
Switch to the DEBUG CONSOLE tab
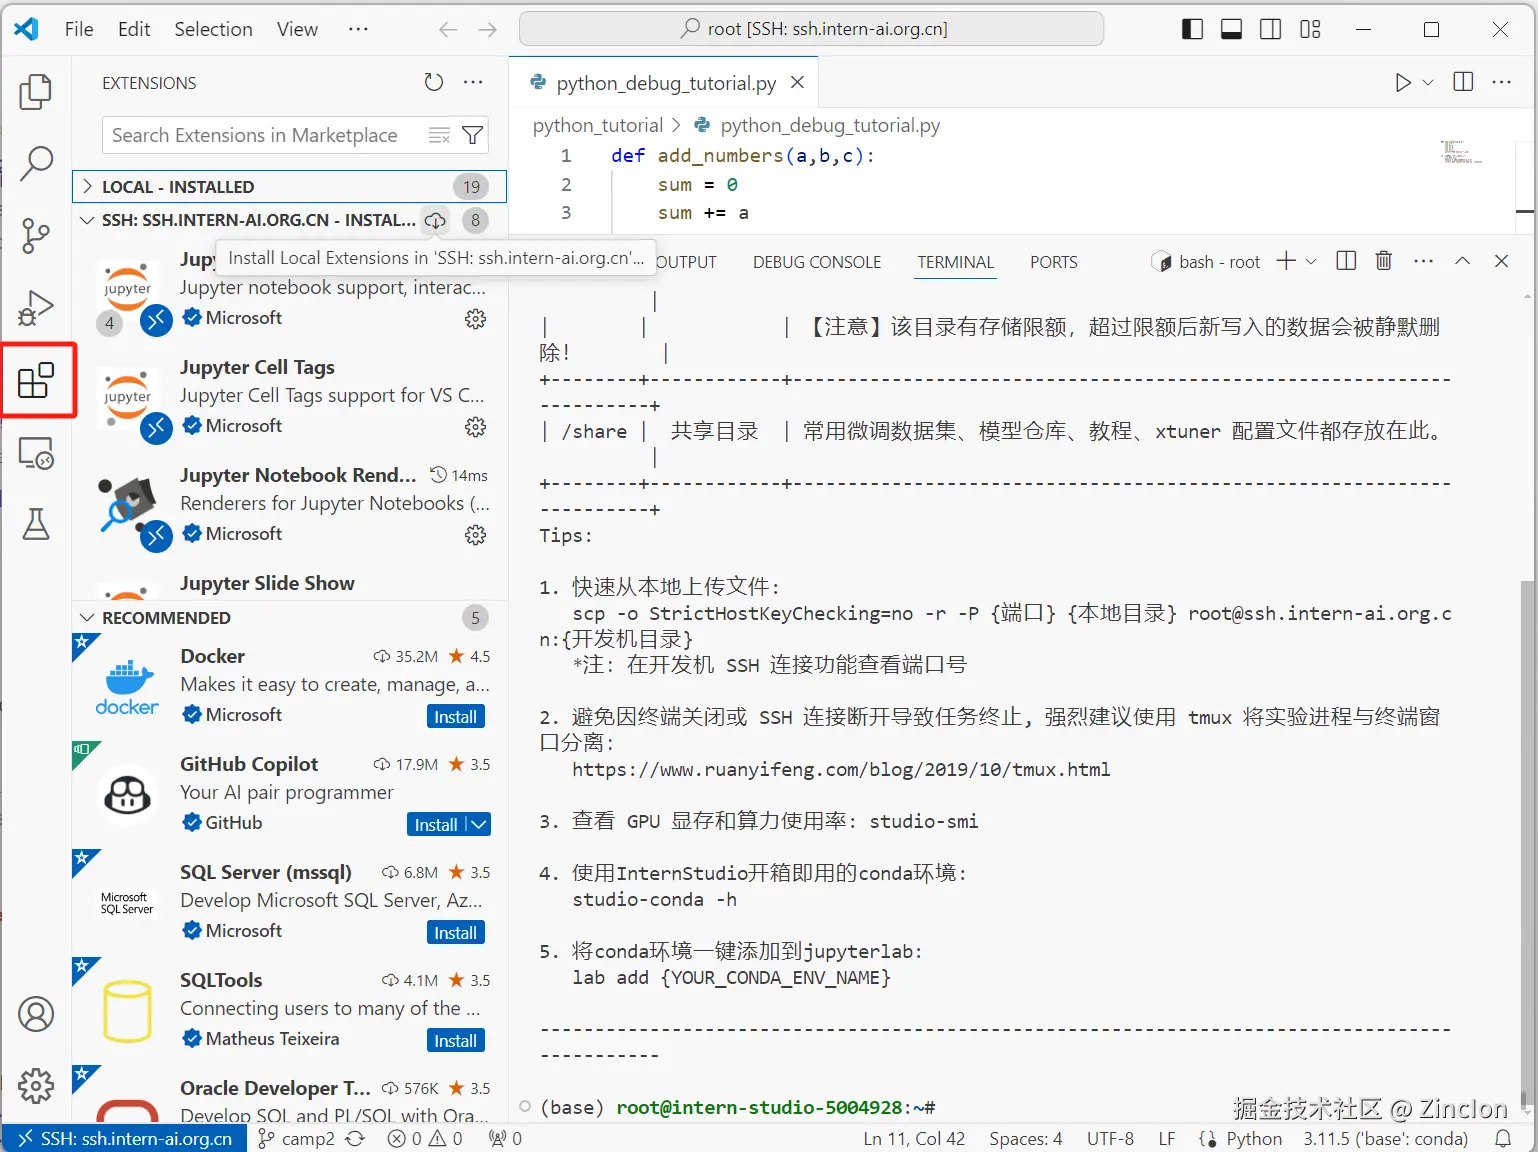(817, 262)
